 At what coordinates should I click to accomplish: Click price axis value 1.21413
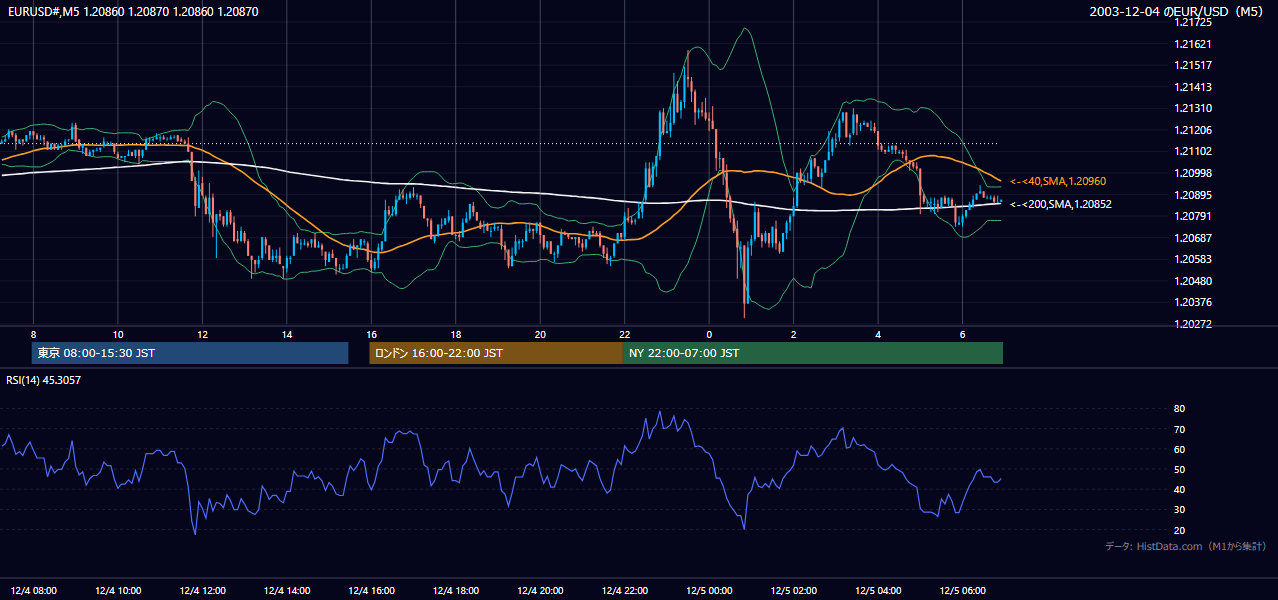point(1195,87)
